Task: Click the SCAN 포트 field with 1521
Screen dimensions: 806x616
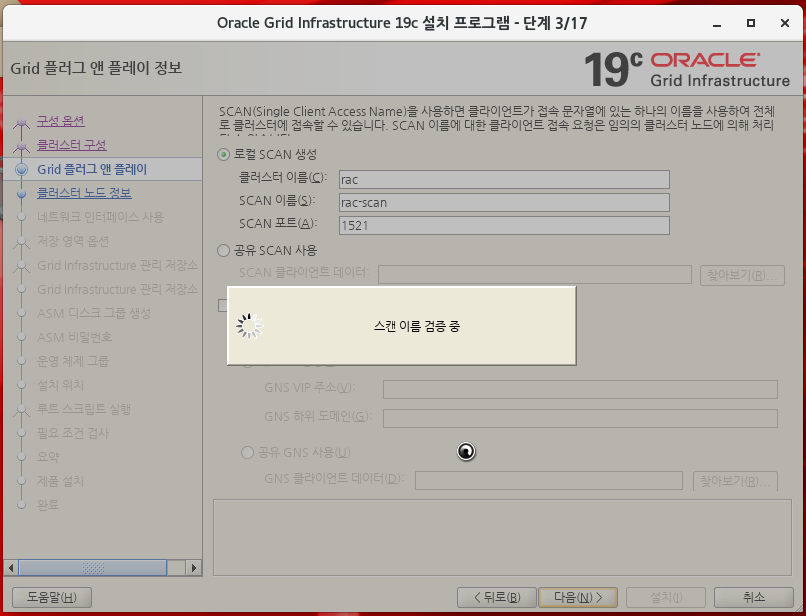Action: point(504,225)
